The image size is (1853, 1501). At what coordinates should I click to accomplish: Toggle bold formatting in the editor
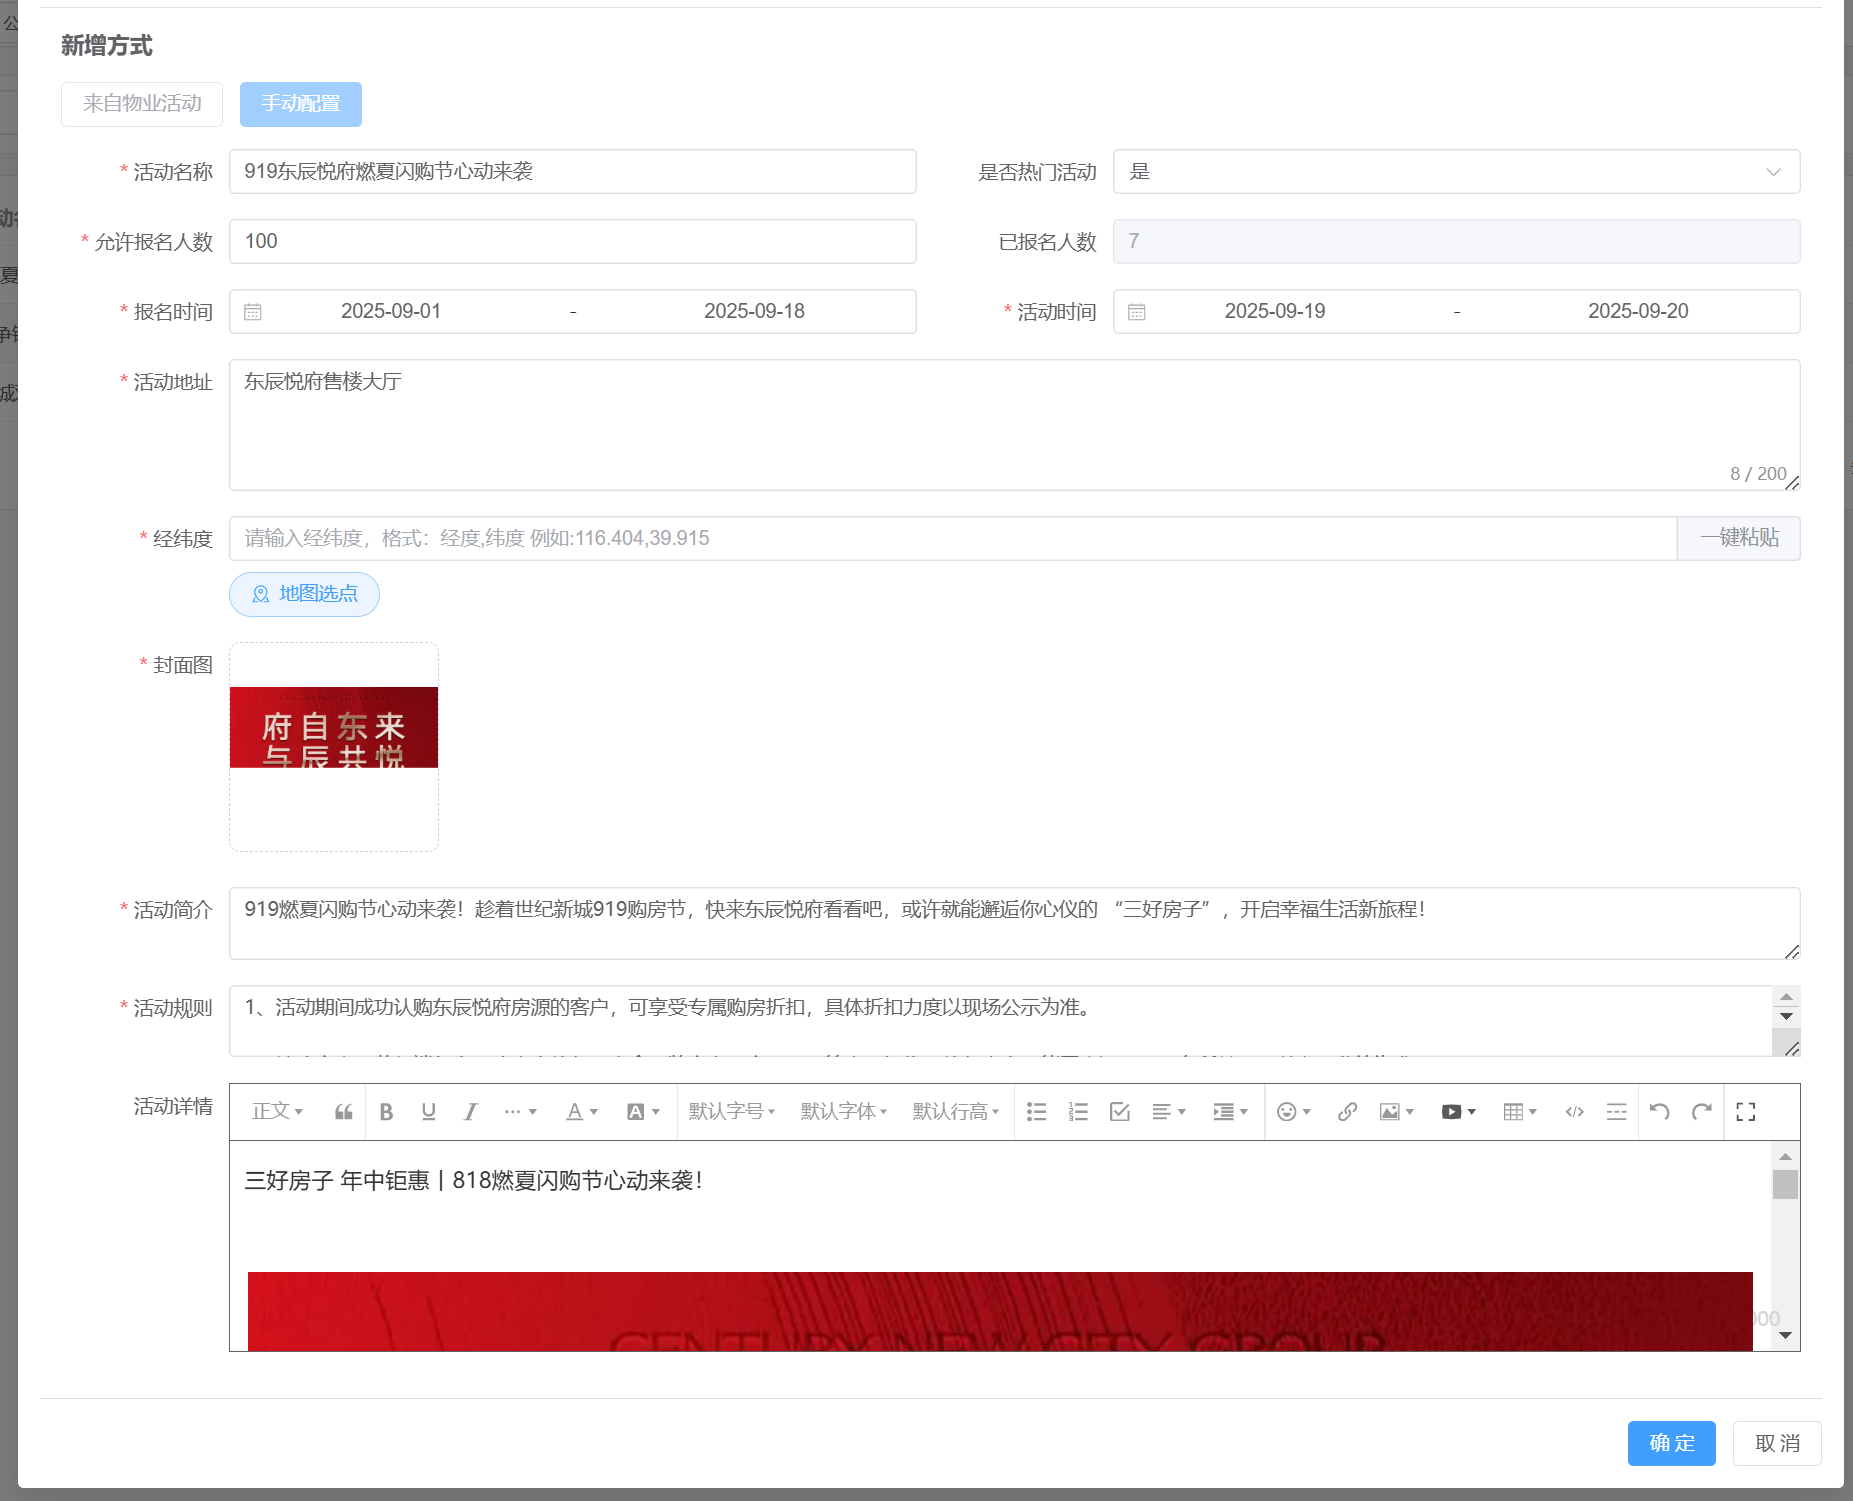click(386, 1112)
